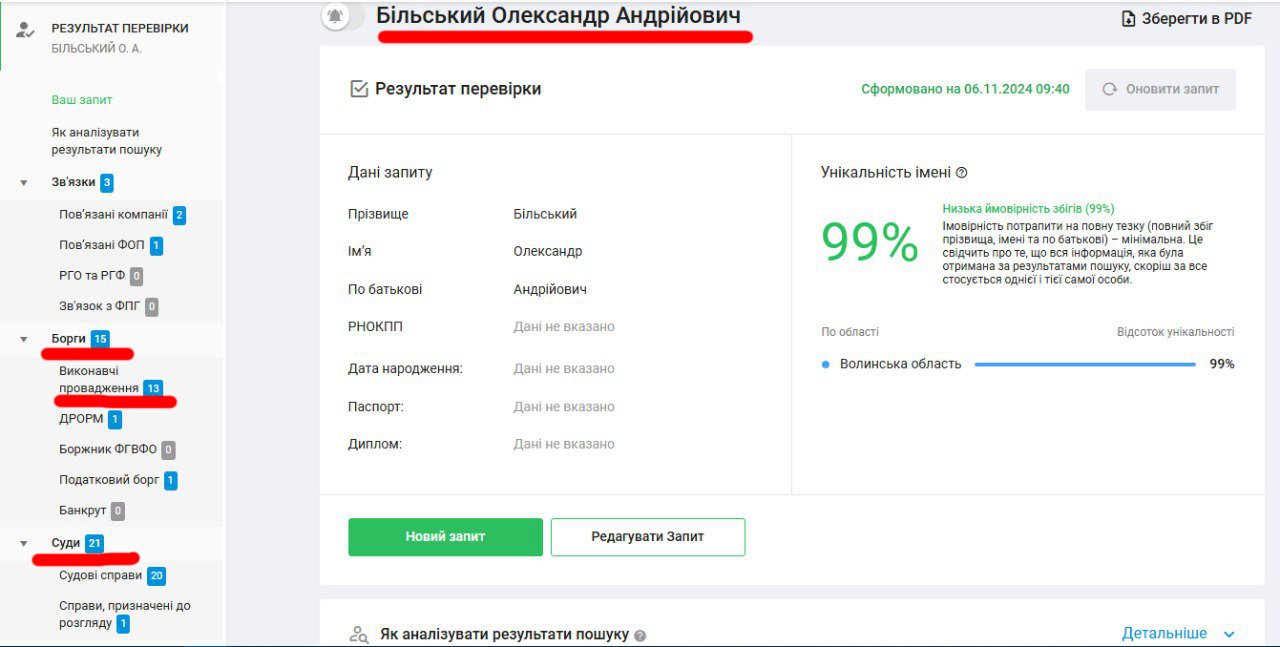Open Виконавчі провадження in sidebar
1280x647 pixels.
click(x=98, y=379)
